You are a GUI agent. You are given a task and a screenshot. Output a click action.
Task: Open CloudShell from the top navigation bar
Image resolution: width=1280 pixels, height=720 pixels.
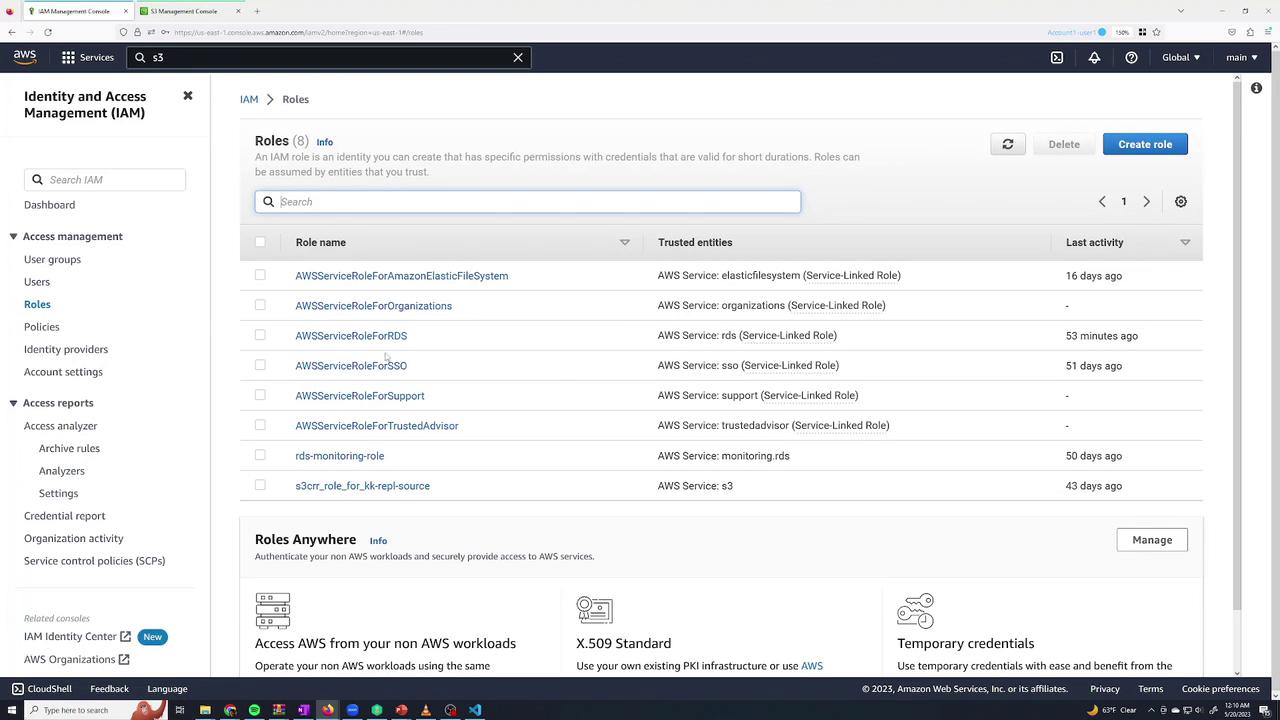1057,57
